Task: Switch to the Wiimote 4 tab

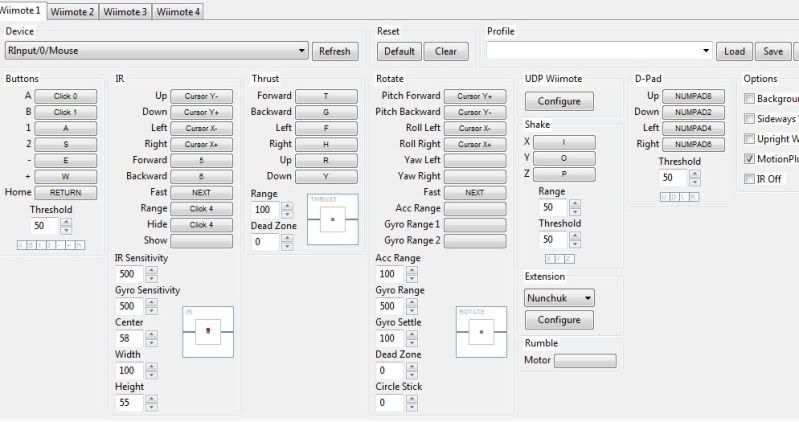Action: click(178, 12)
